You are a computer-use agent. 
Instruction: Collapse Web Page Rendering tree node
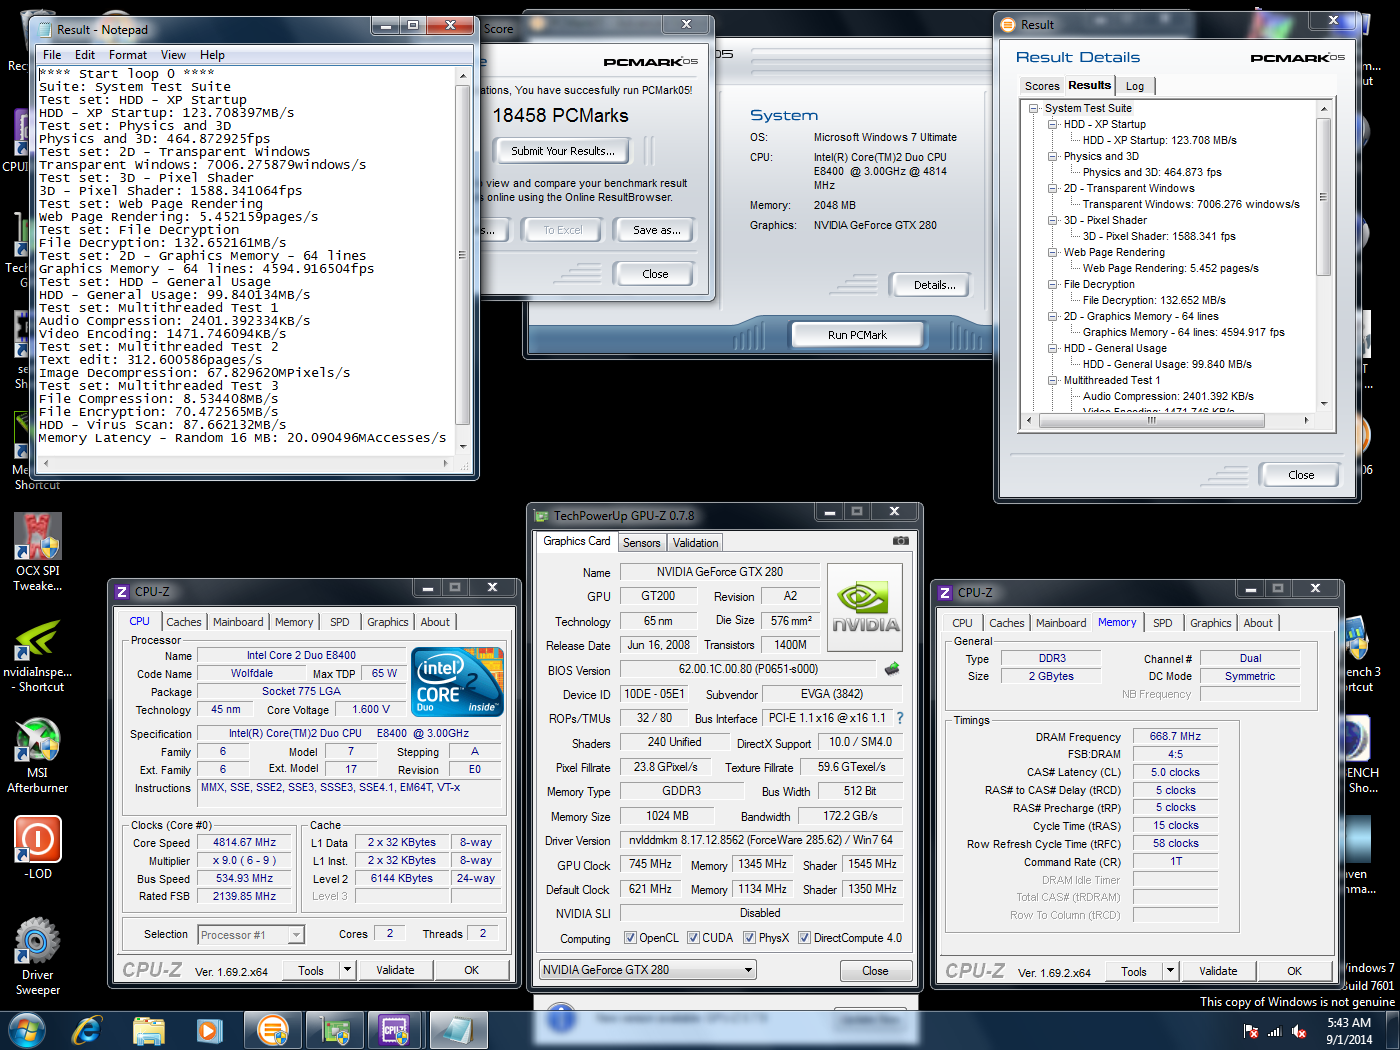point(1053,252)
